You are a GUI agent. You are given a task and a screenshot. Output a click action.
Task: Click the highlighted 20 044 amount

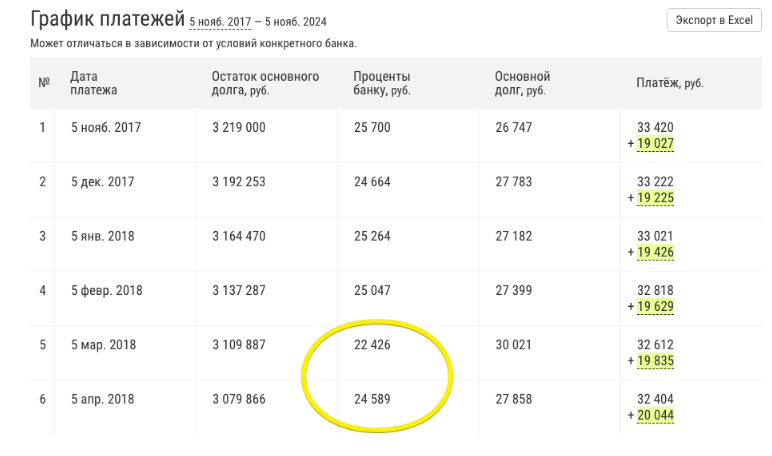655,415
